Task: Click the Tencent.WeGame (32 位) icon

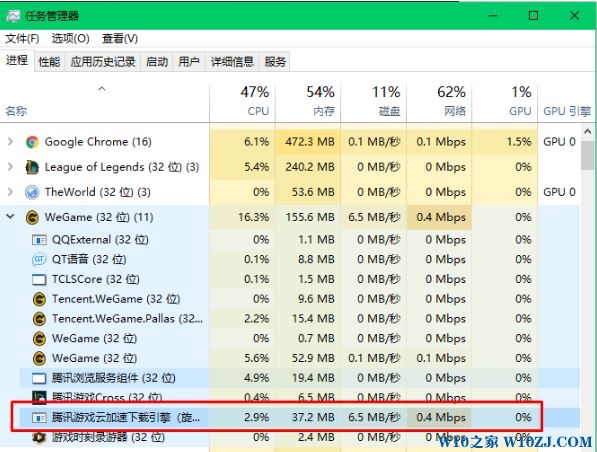Action: tap(39, 299)
